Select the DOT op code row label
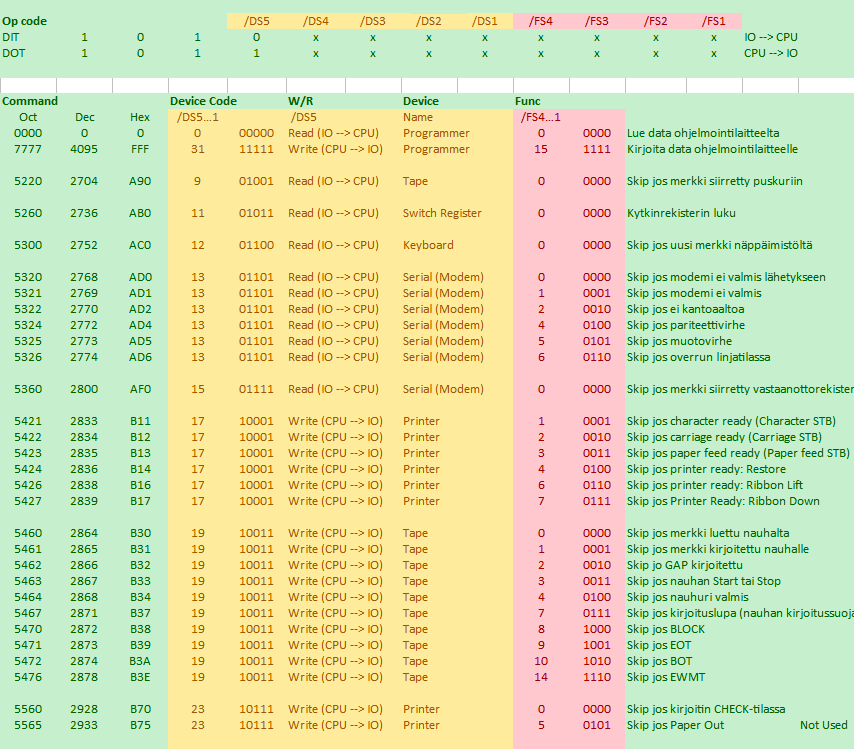854x749 pixels. point(14,53)
